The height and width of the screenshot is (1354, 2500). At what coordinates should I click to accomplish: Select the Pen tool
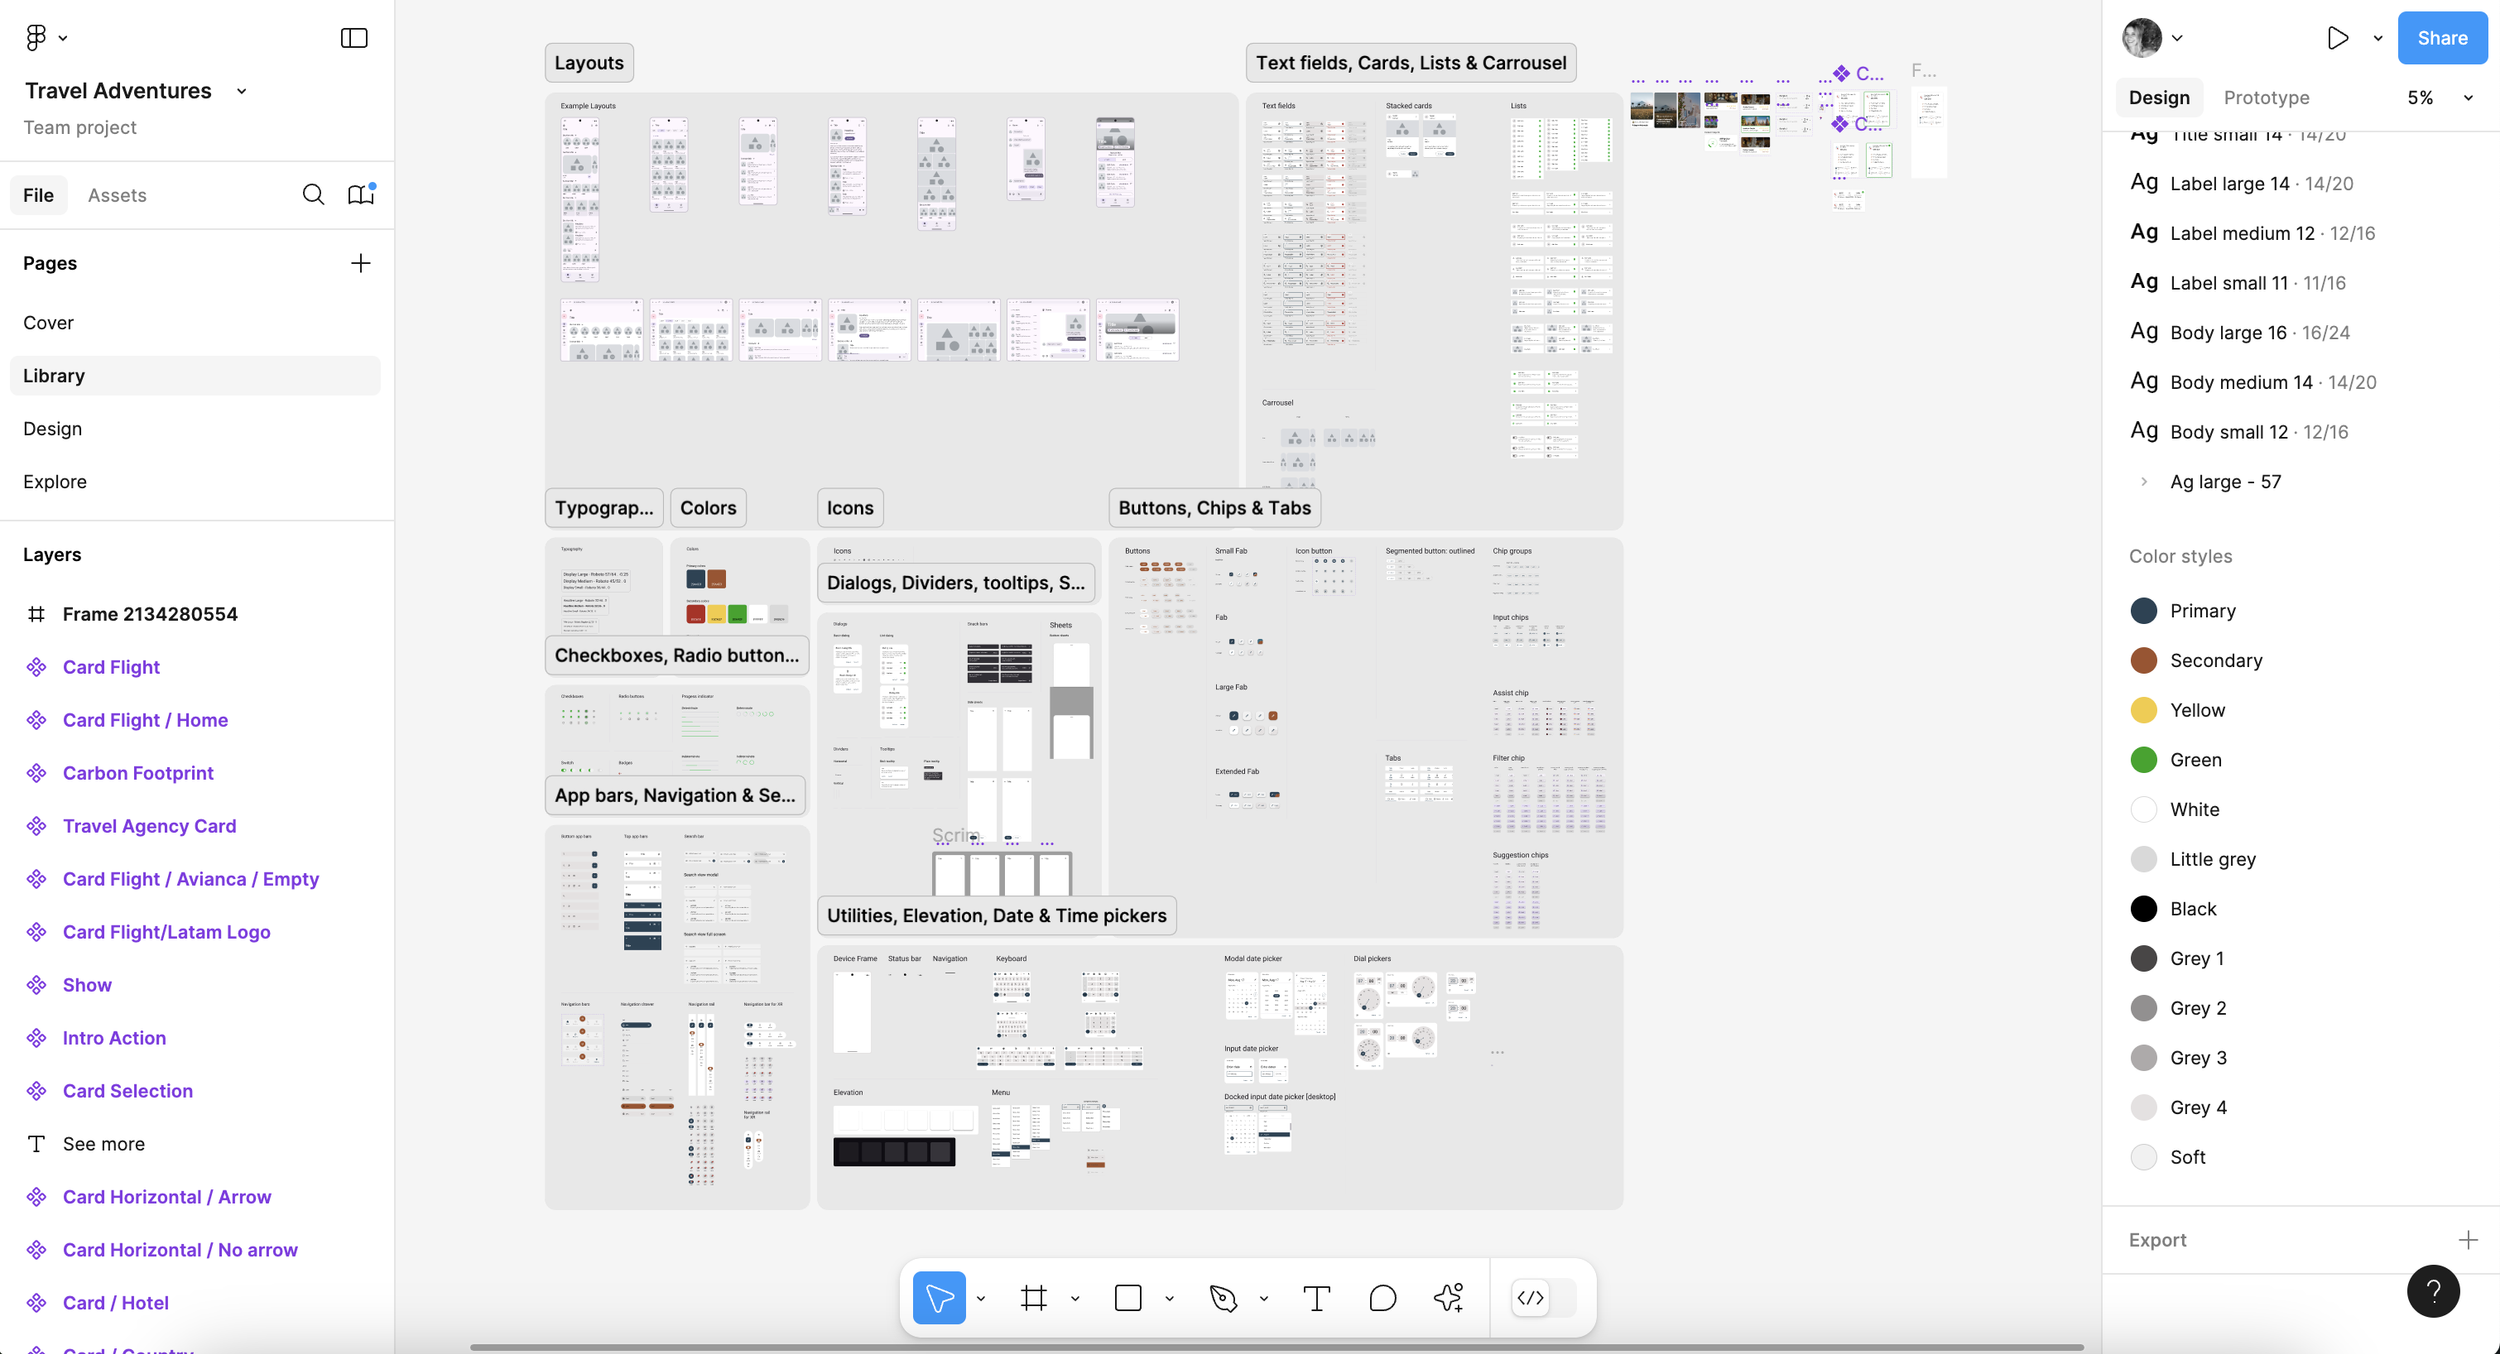coord(1223,1298)
